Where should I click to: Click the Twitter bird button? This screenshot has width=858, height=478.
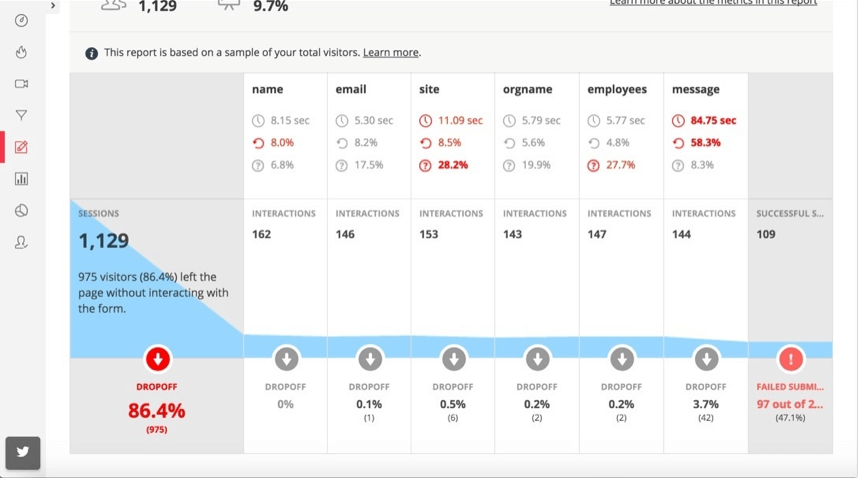coord(23,452)
